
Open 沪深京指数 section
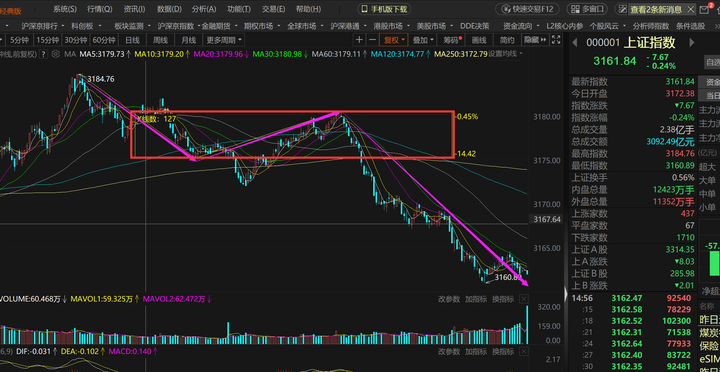[176, 26]
